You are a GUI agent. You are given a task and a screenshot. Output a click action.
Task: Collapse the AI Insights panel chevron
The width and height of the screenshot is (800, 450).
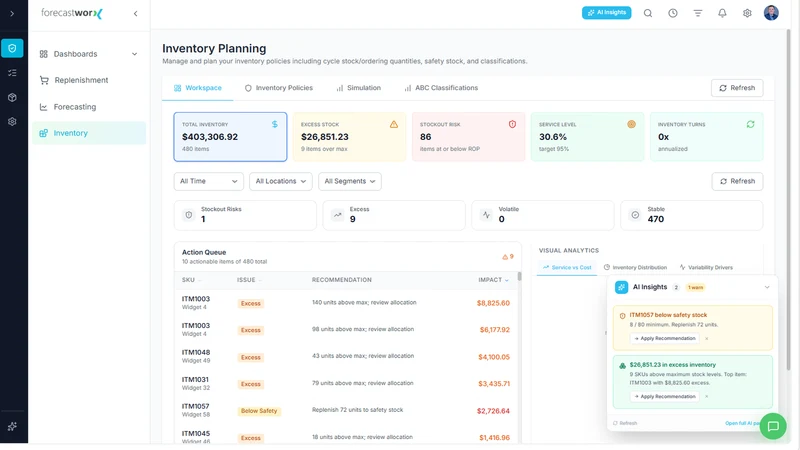[x=767, y=287]
